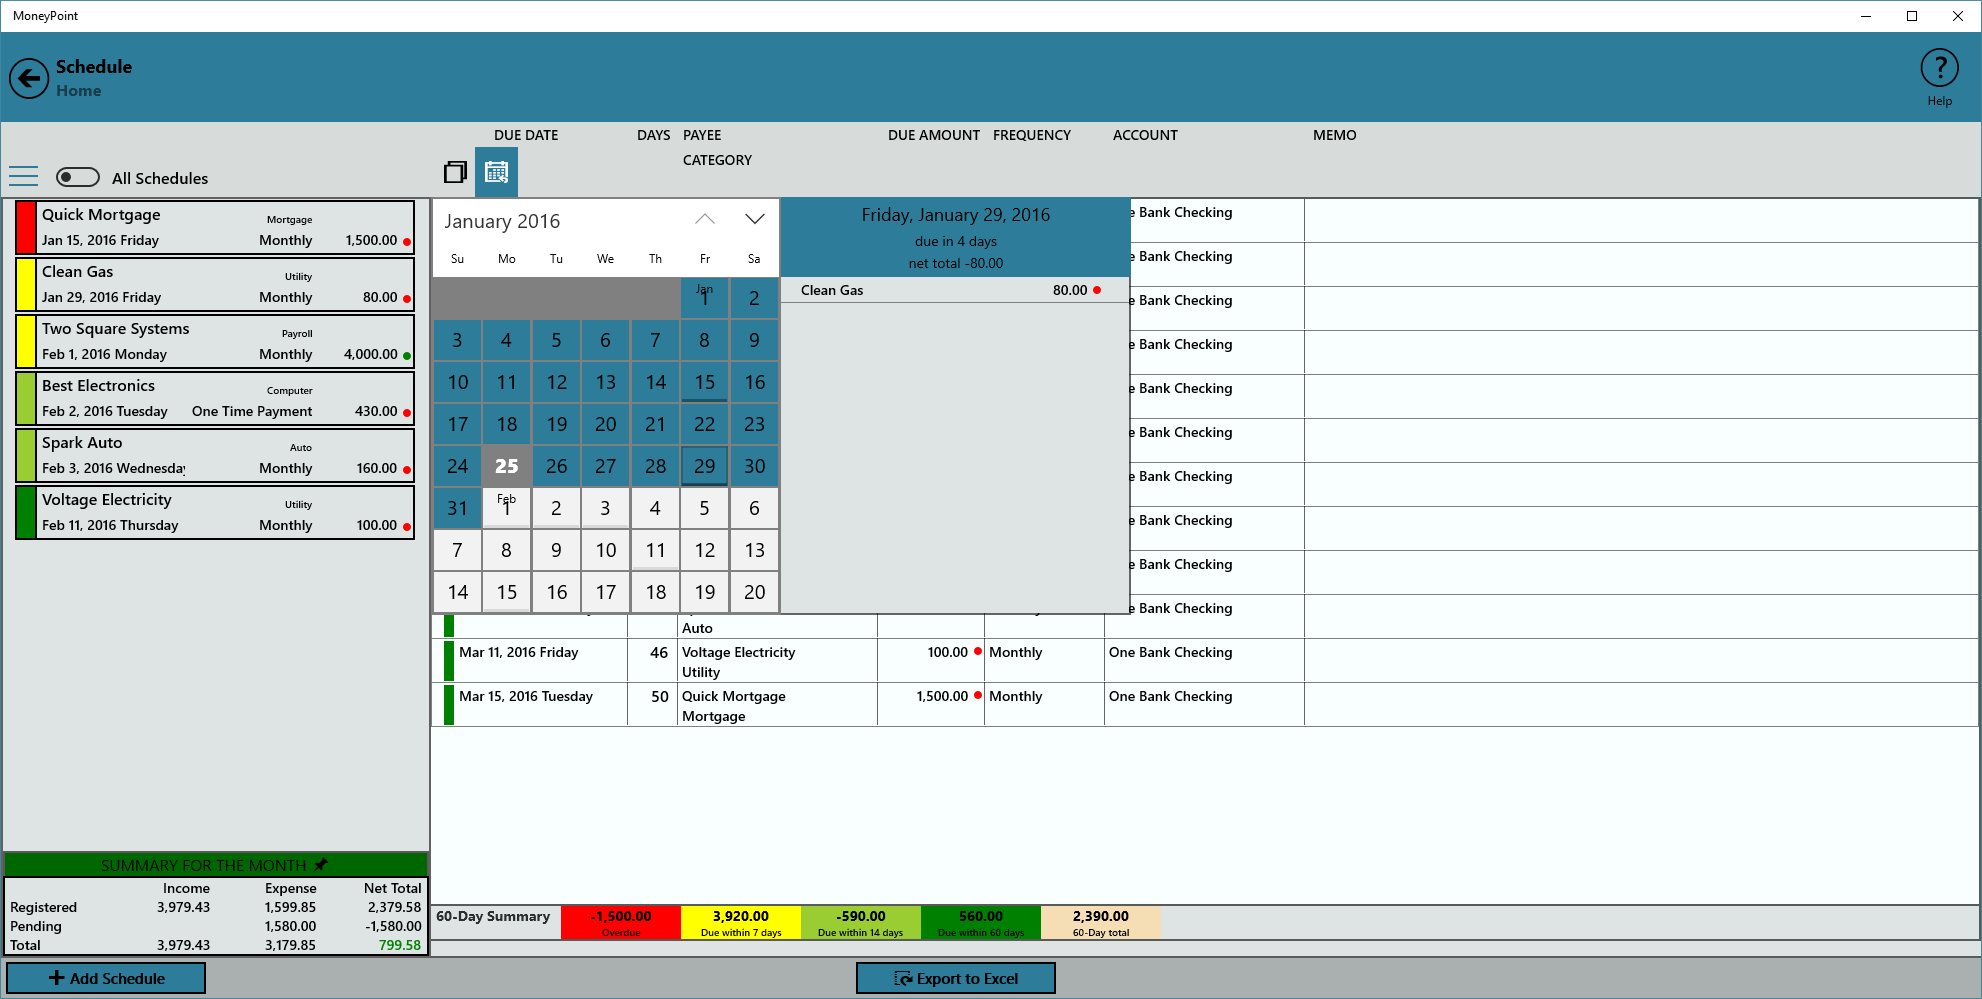Viewport: 1982px width, 999px height.
Task: Click Voltage Electricity payee in Mar 11 row
Action: tap(739, 652)
